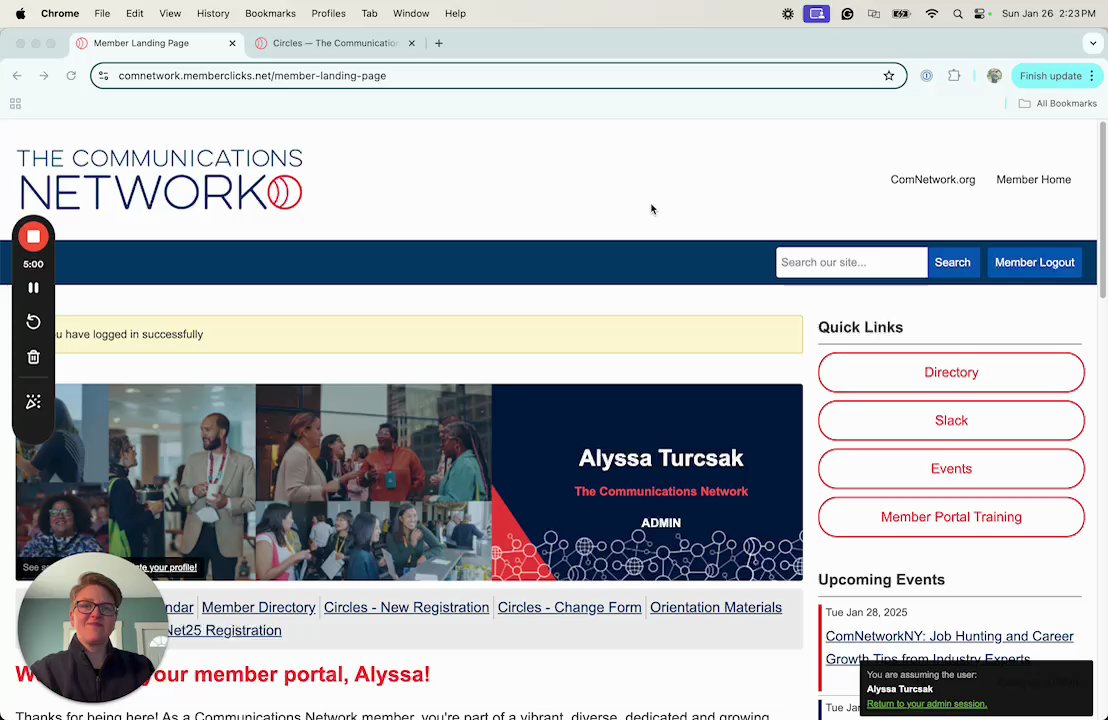Open the Slack quick link
1108x720 pixels.
pyautogui.click(x=951, y=420)
